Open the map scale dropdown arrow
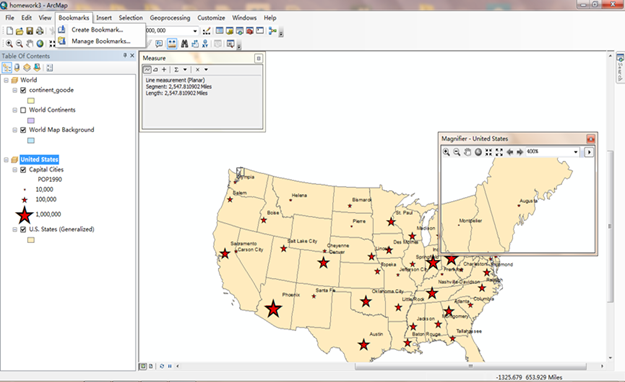The width and height of the screenshot is (625, 382). click(x=195, y=31)
